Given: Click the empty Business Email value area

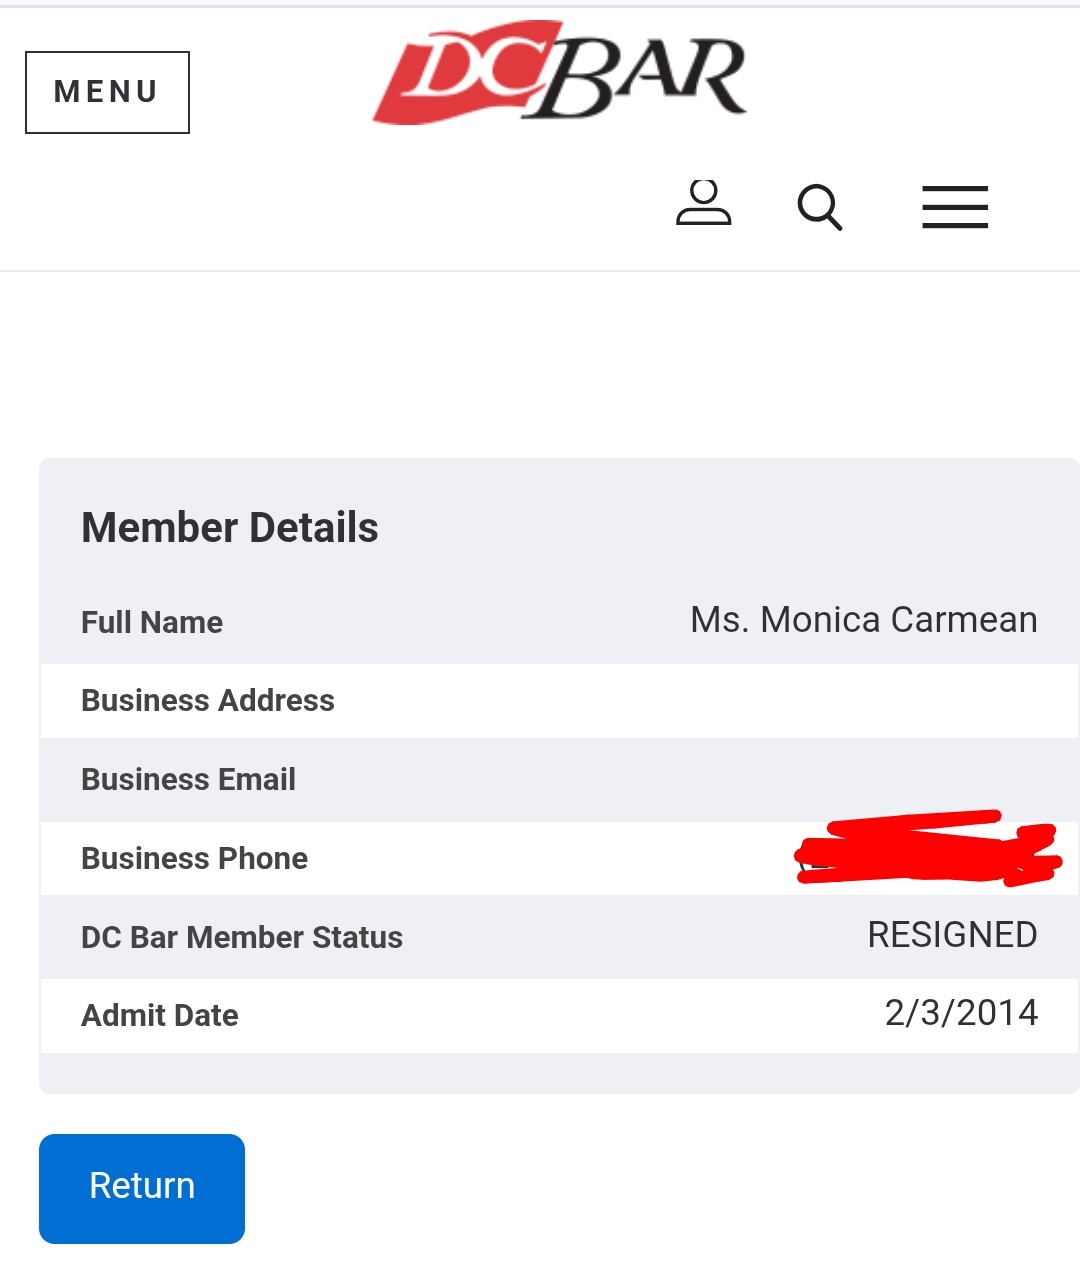Looking at the screenshot, I should point(800,779).
